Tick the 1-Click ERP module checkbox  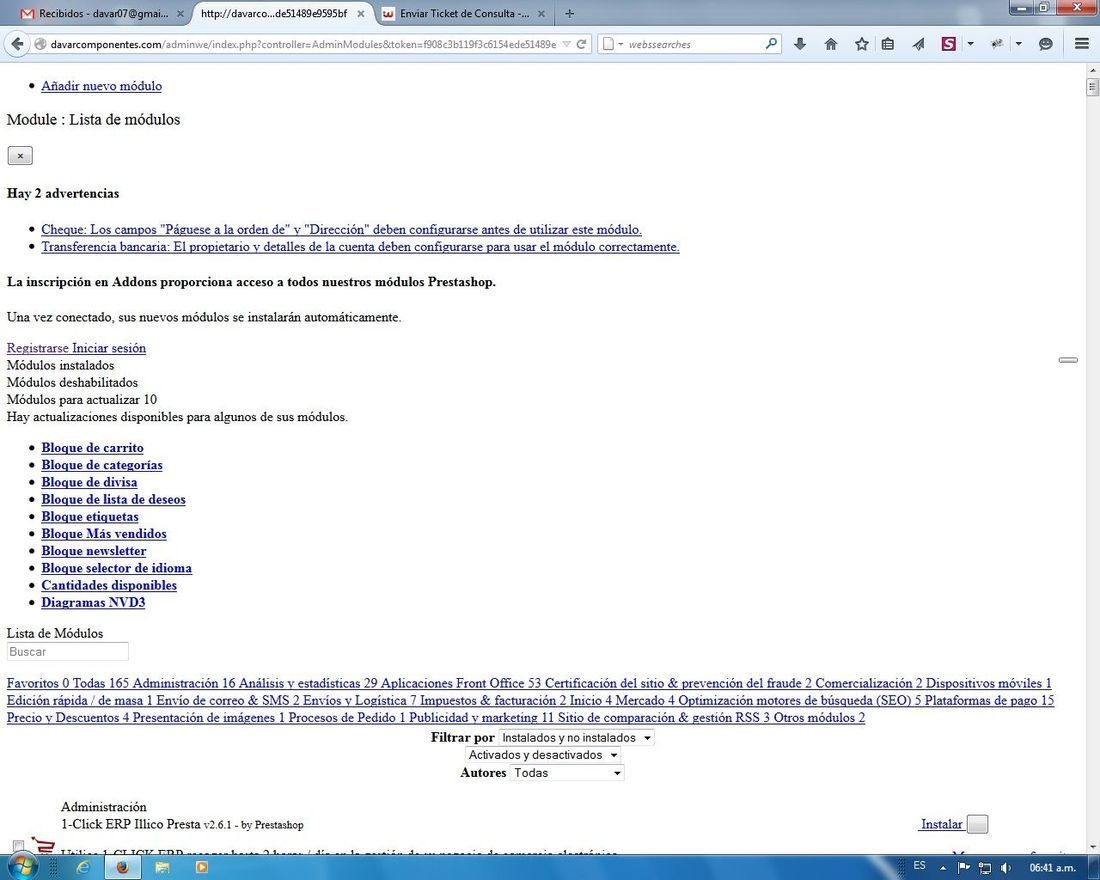point(18,846)
